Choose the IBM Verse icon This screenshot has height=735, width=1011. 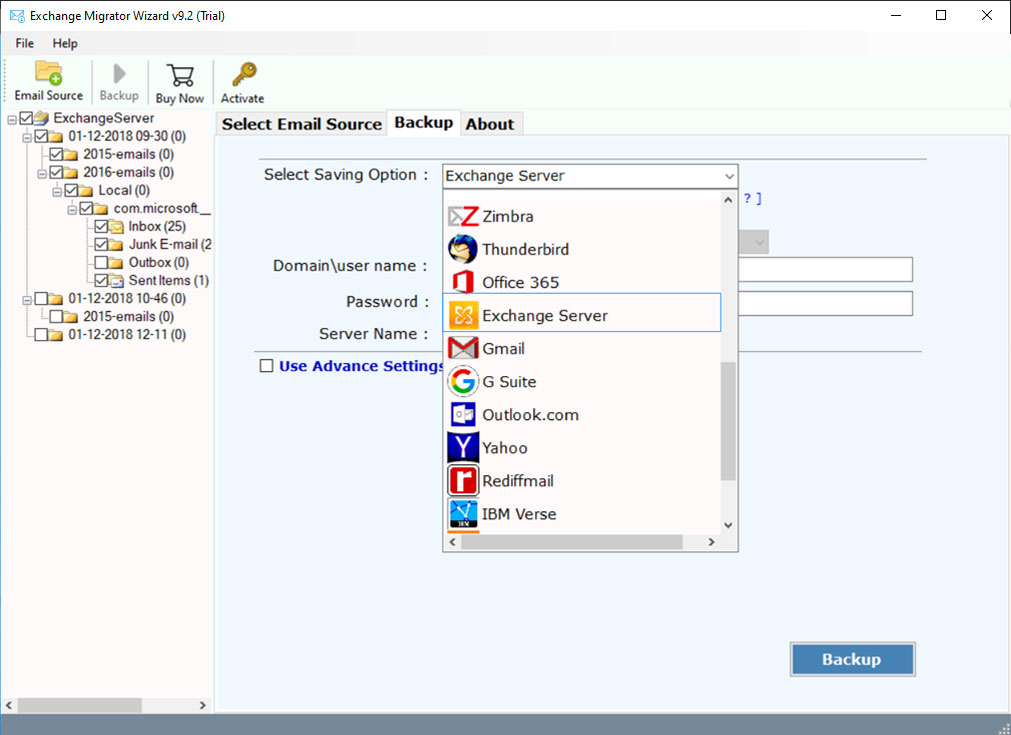[463, 514]
